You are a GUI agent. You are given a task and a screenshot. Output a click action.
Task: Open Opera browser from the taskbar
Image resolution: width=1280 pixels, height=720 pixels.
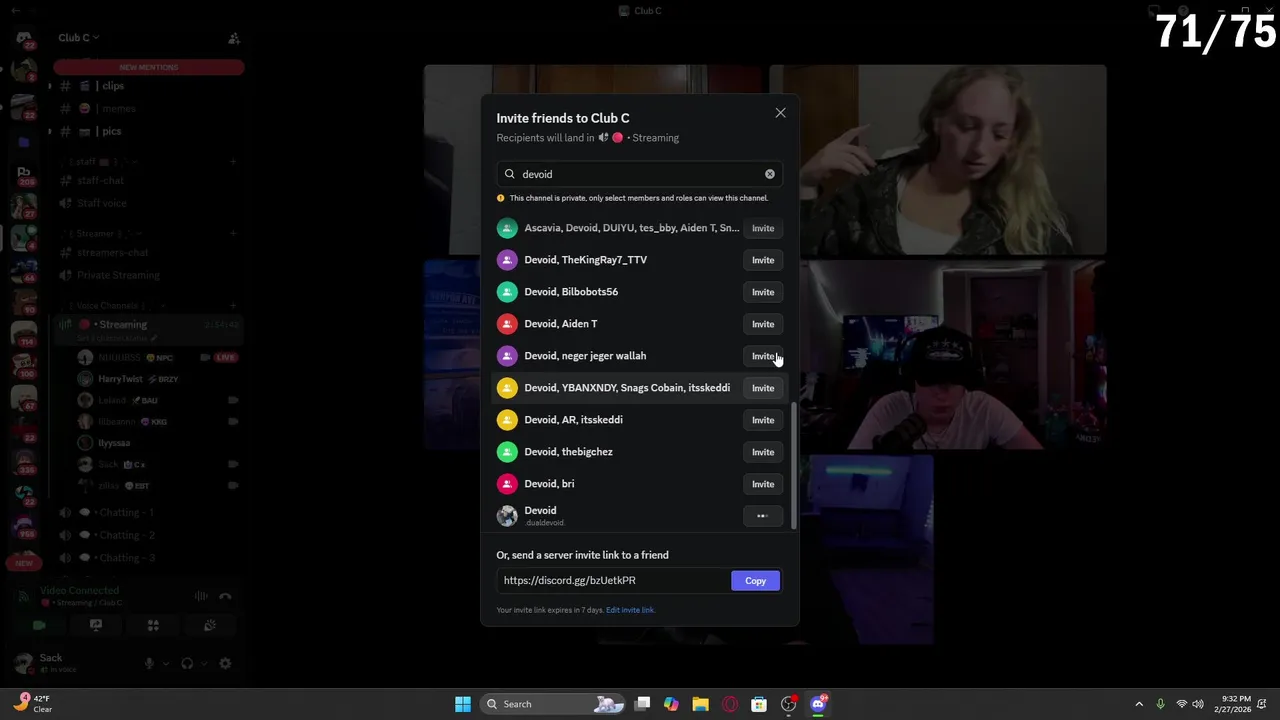coord(730,704)
